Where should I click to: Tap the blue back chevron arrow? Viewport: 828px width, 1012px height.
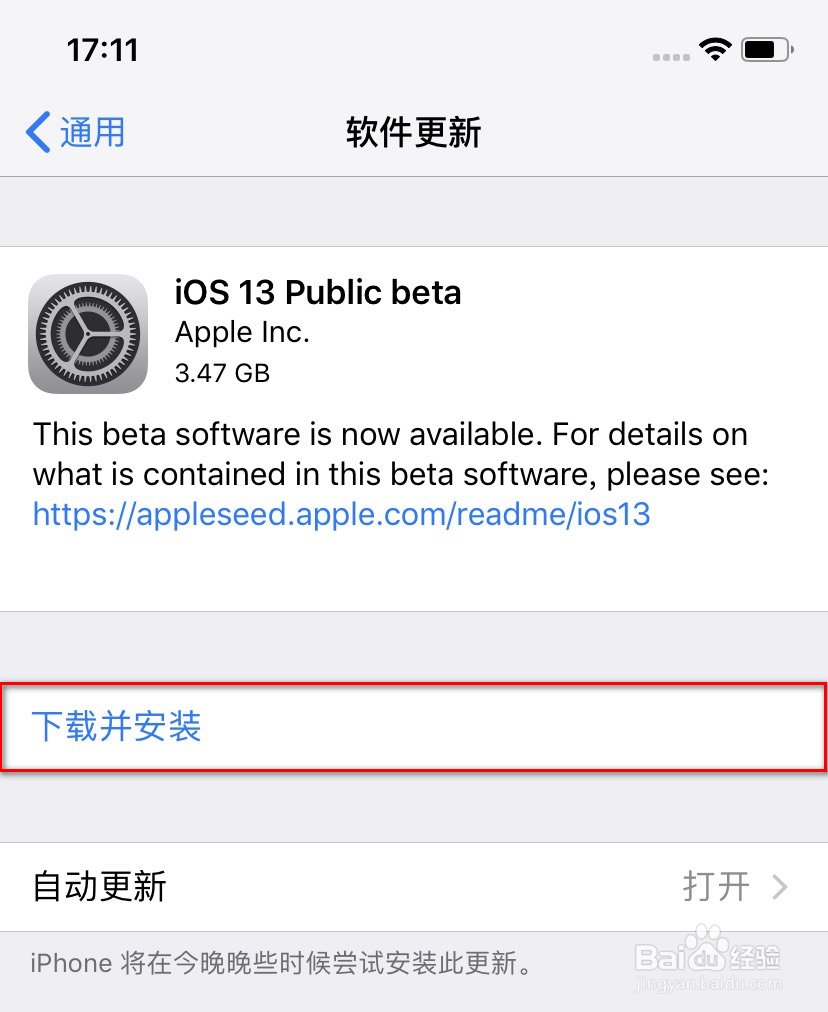coord(36,132)
